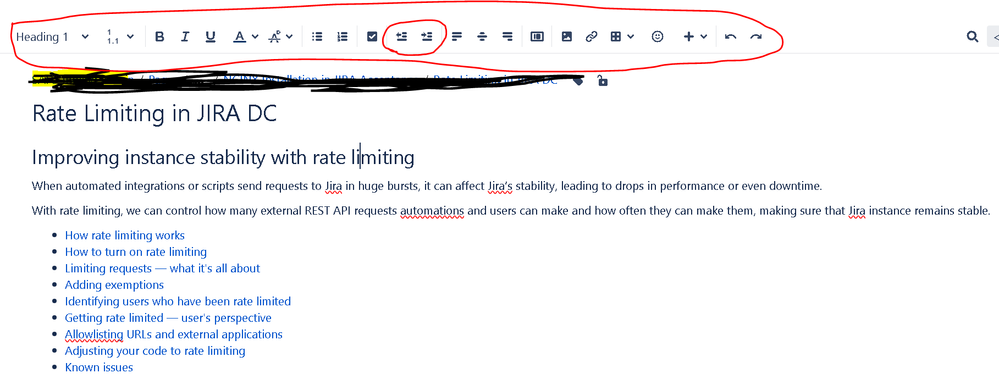Click paragraph starting With rate limiting, we can
Screen dimensions: 999x377
(511, 211)
